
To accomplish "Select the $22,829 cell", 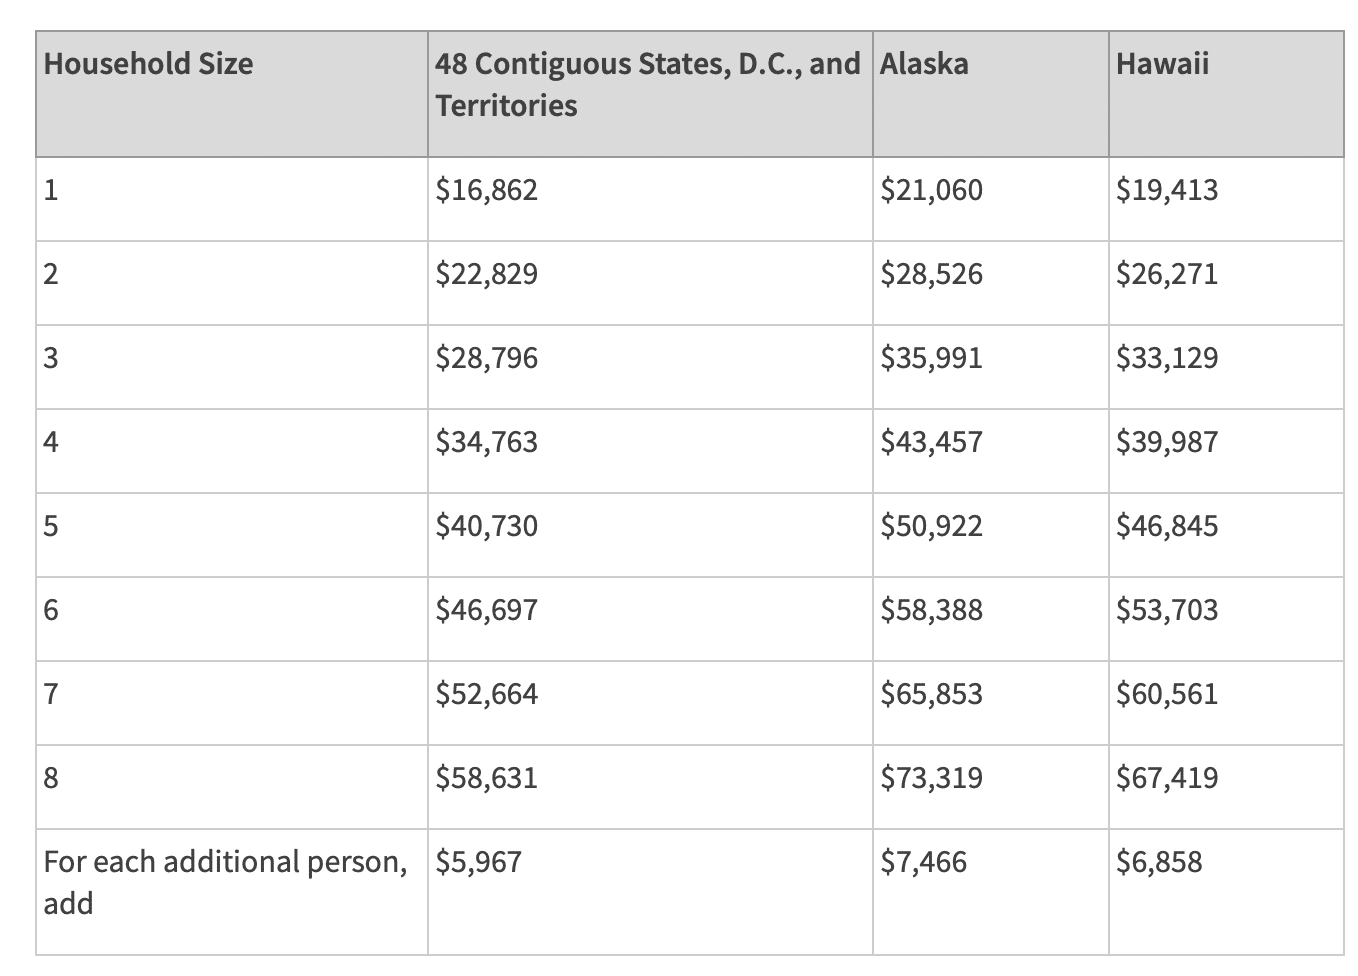I will click(x=487, y=274).
